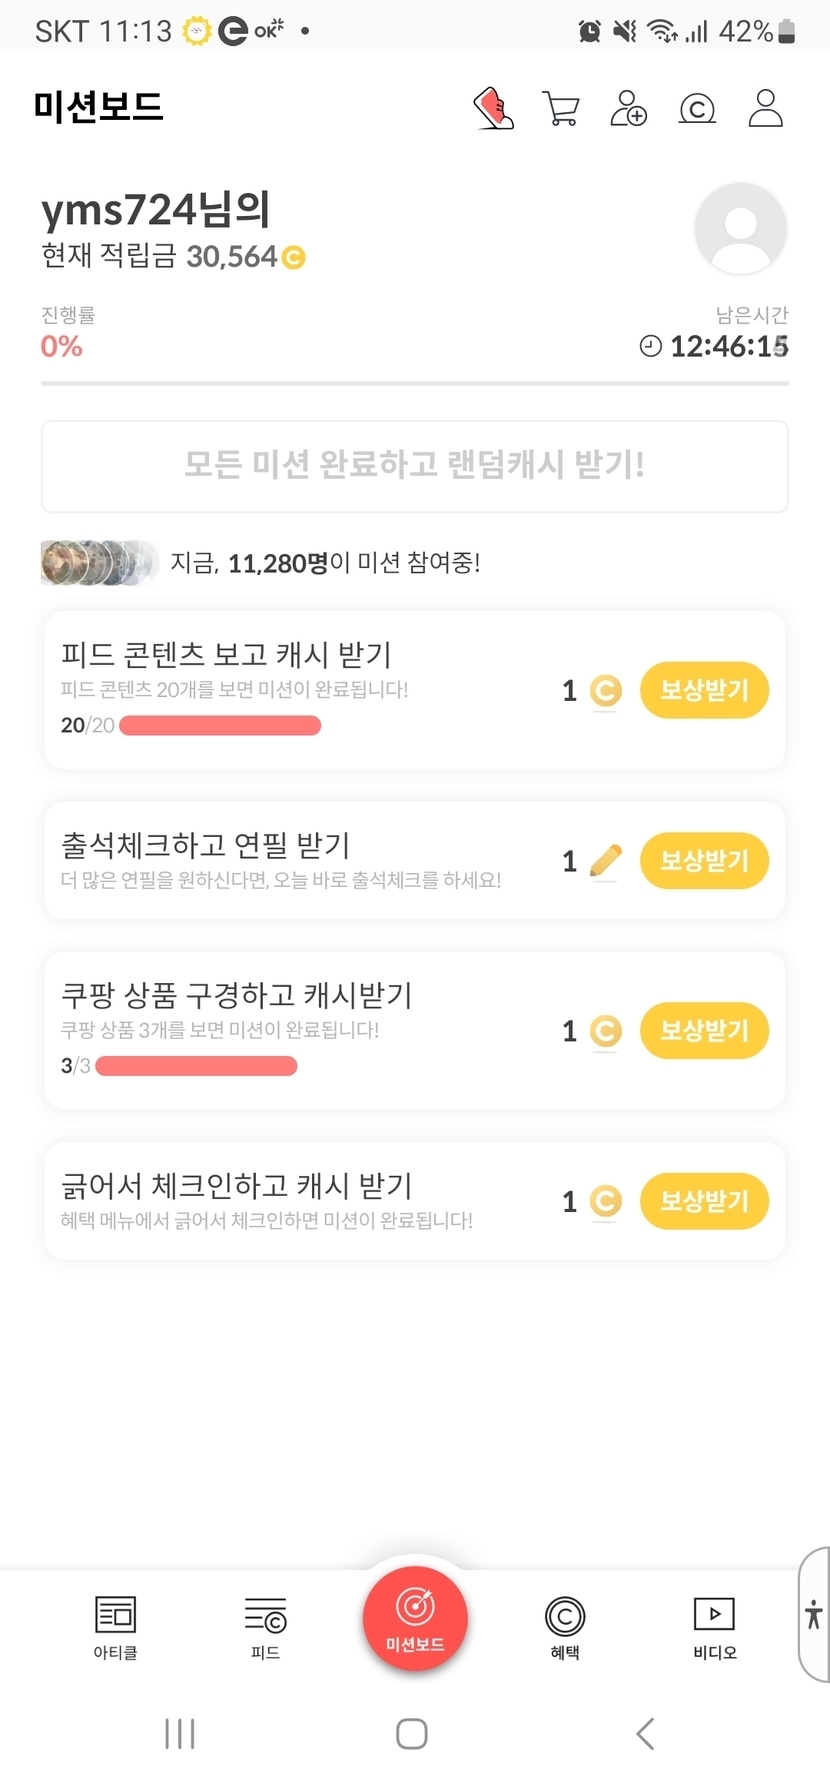This screenshot has width=830, height=1780.
Task: Open the my profile icon
Action: [766, 108]
